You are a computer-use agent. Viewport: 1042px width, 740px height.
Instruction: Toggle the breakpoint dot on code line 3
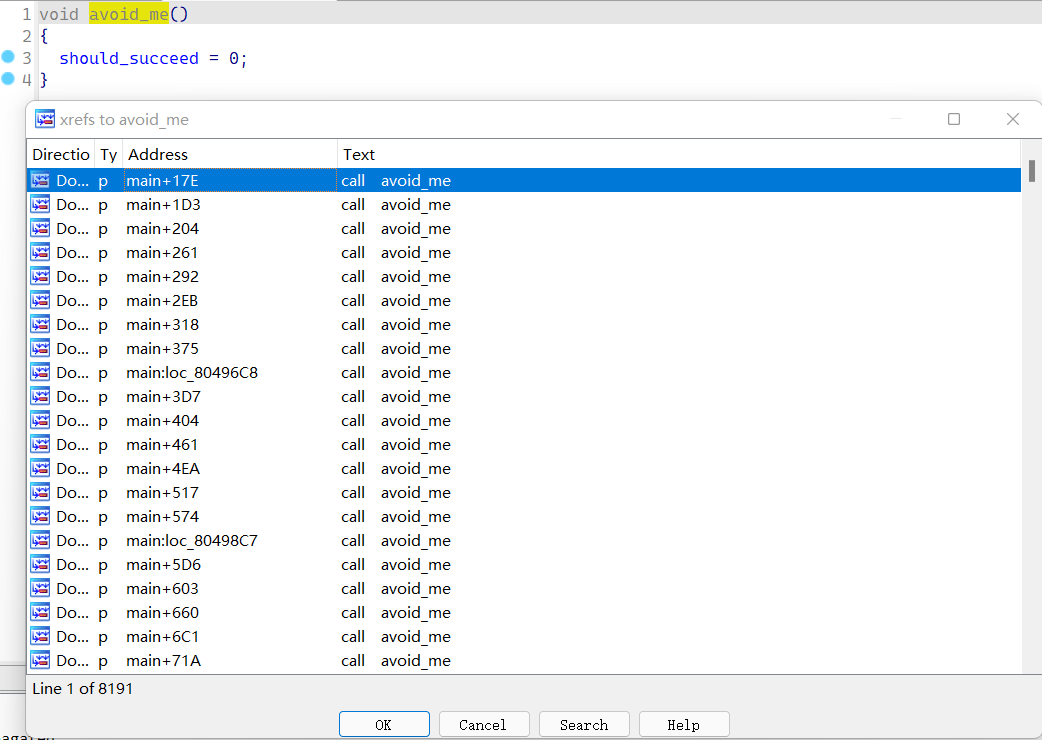coord(8,57)
